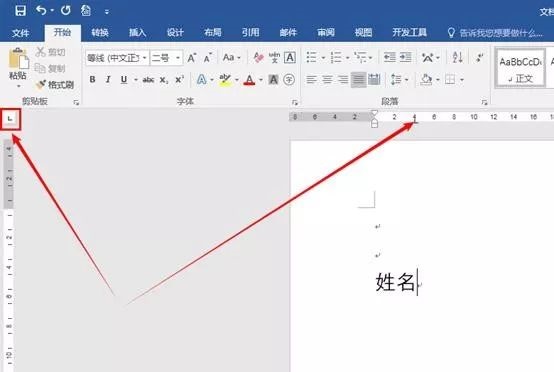Click the Redo/repeat icon
554x372 pixels.
66,10
